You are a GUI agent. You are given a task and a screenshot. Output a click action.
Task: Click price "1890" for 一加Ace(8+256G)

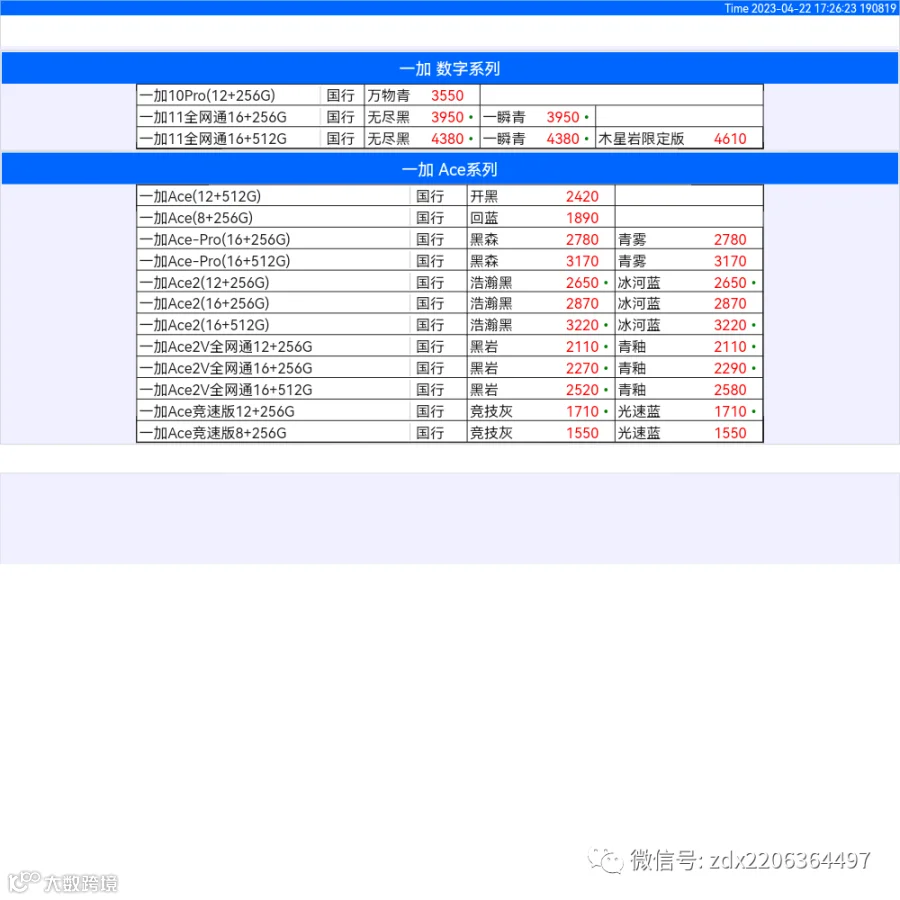[x=582, y=218]
